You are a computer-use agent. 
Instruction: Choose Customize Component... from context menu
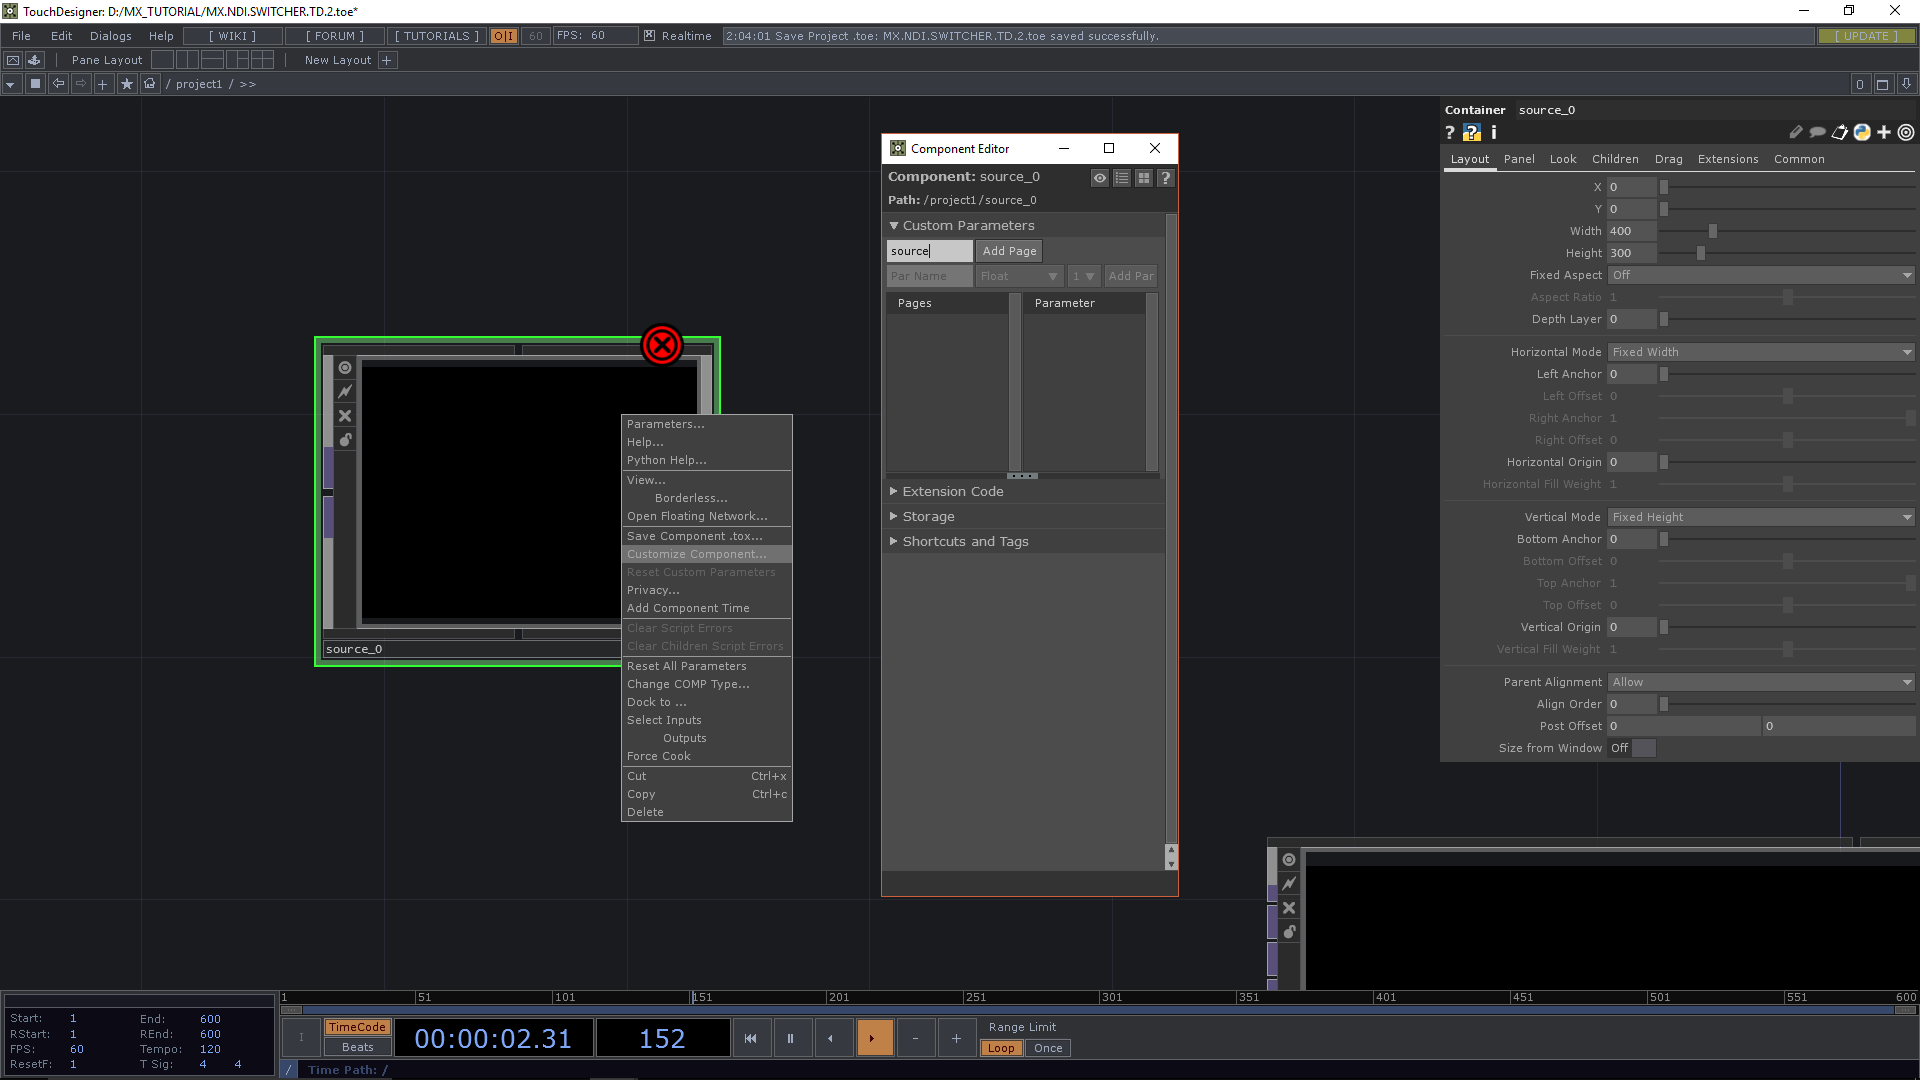[x=706, y=554]
